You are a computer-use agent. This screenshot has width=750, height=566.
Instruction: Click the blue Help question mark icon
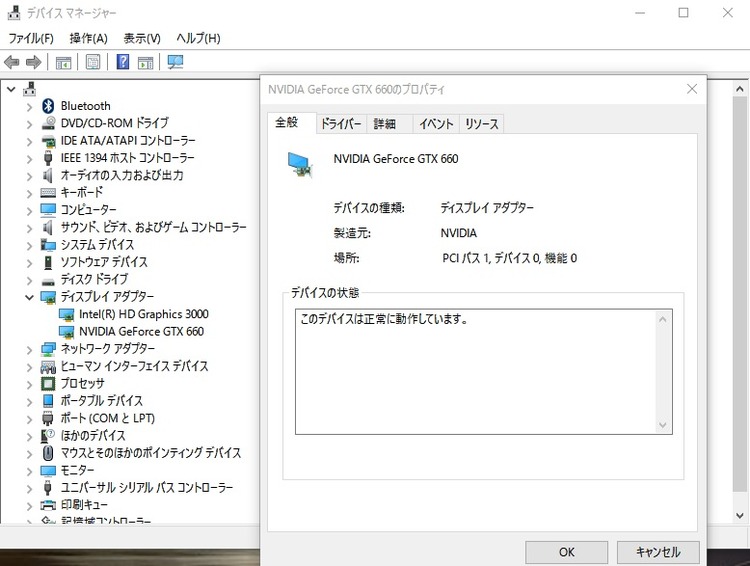pos(123,62)
